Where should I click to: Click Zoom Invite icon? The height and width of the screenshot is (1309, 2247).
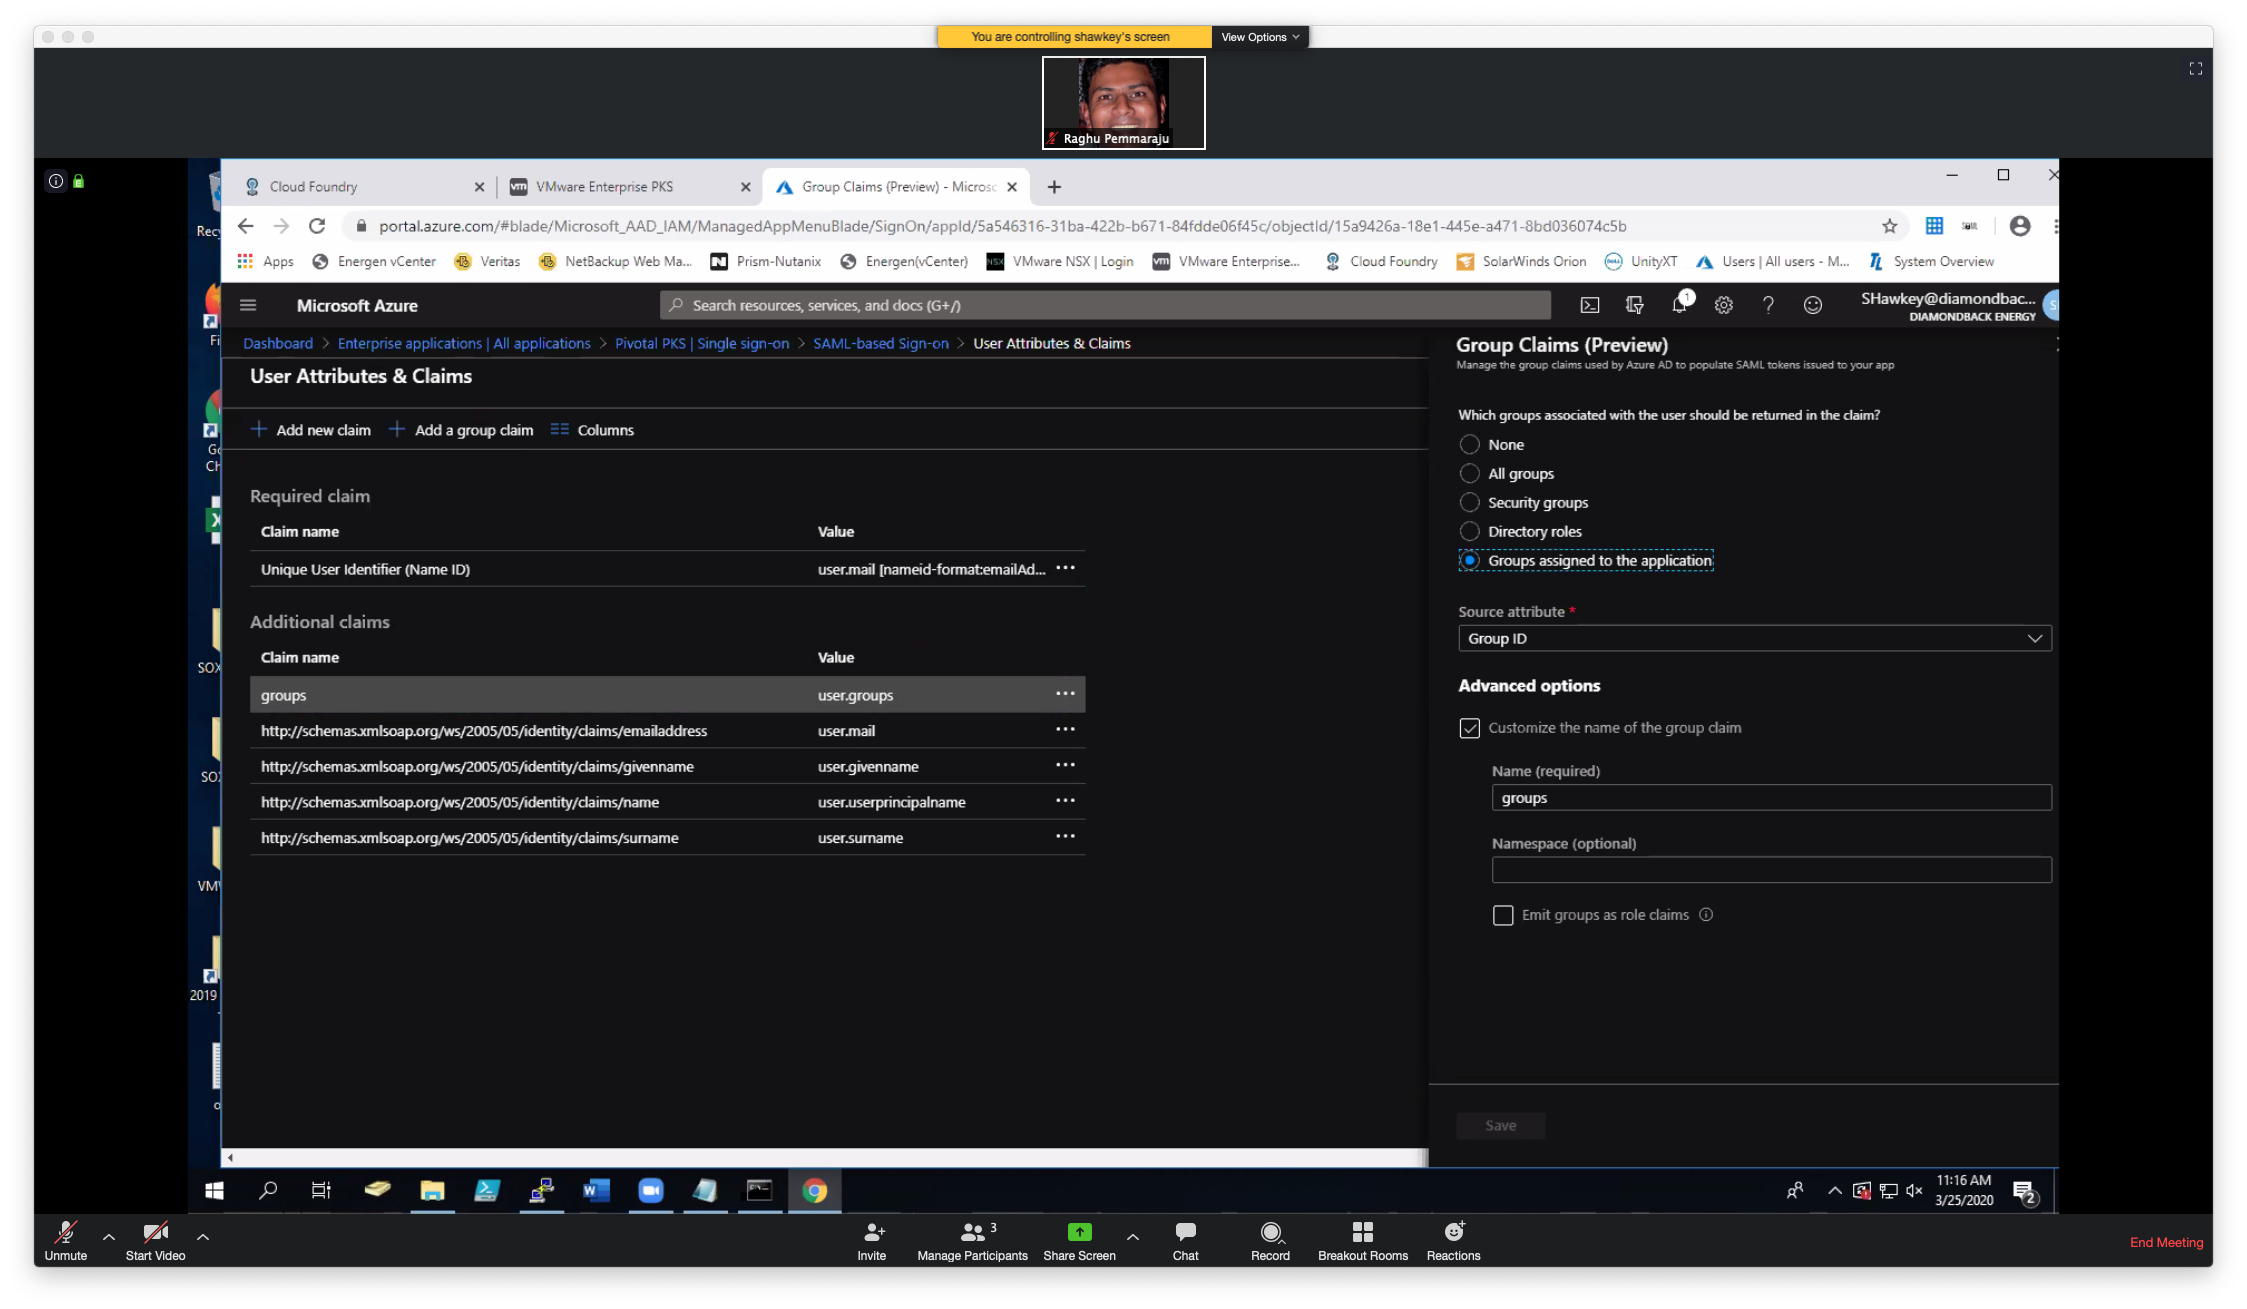(x=871, y=1241)
